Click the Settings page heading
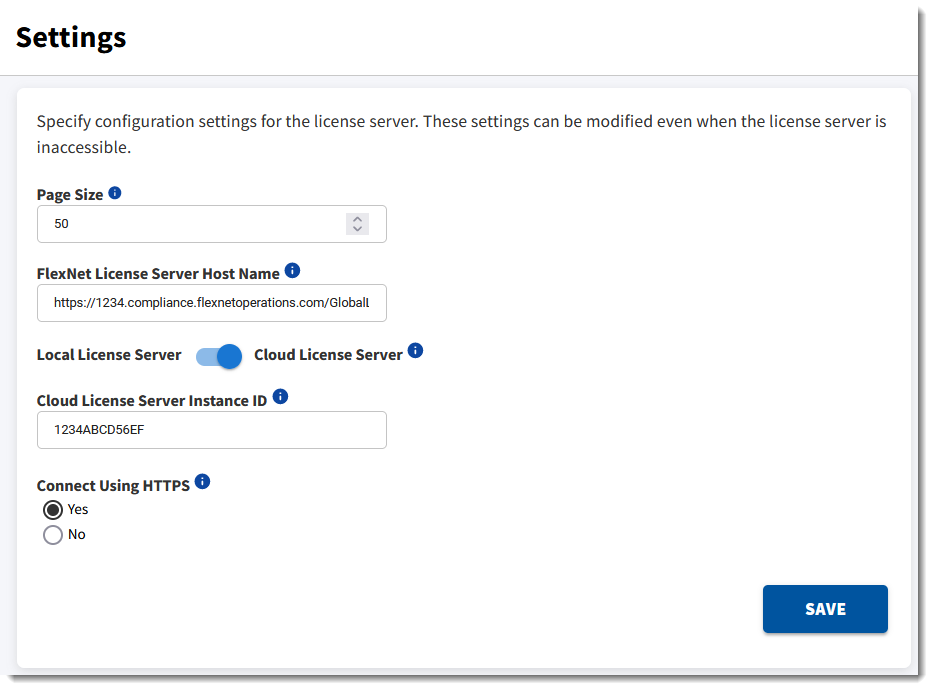The image size is (933, 690). click(71, 38)
